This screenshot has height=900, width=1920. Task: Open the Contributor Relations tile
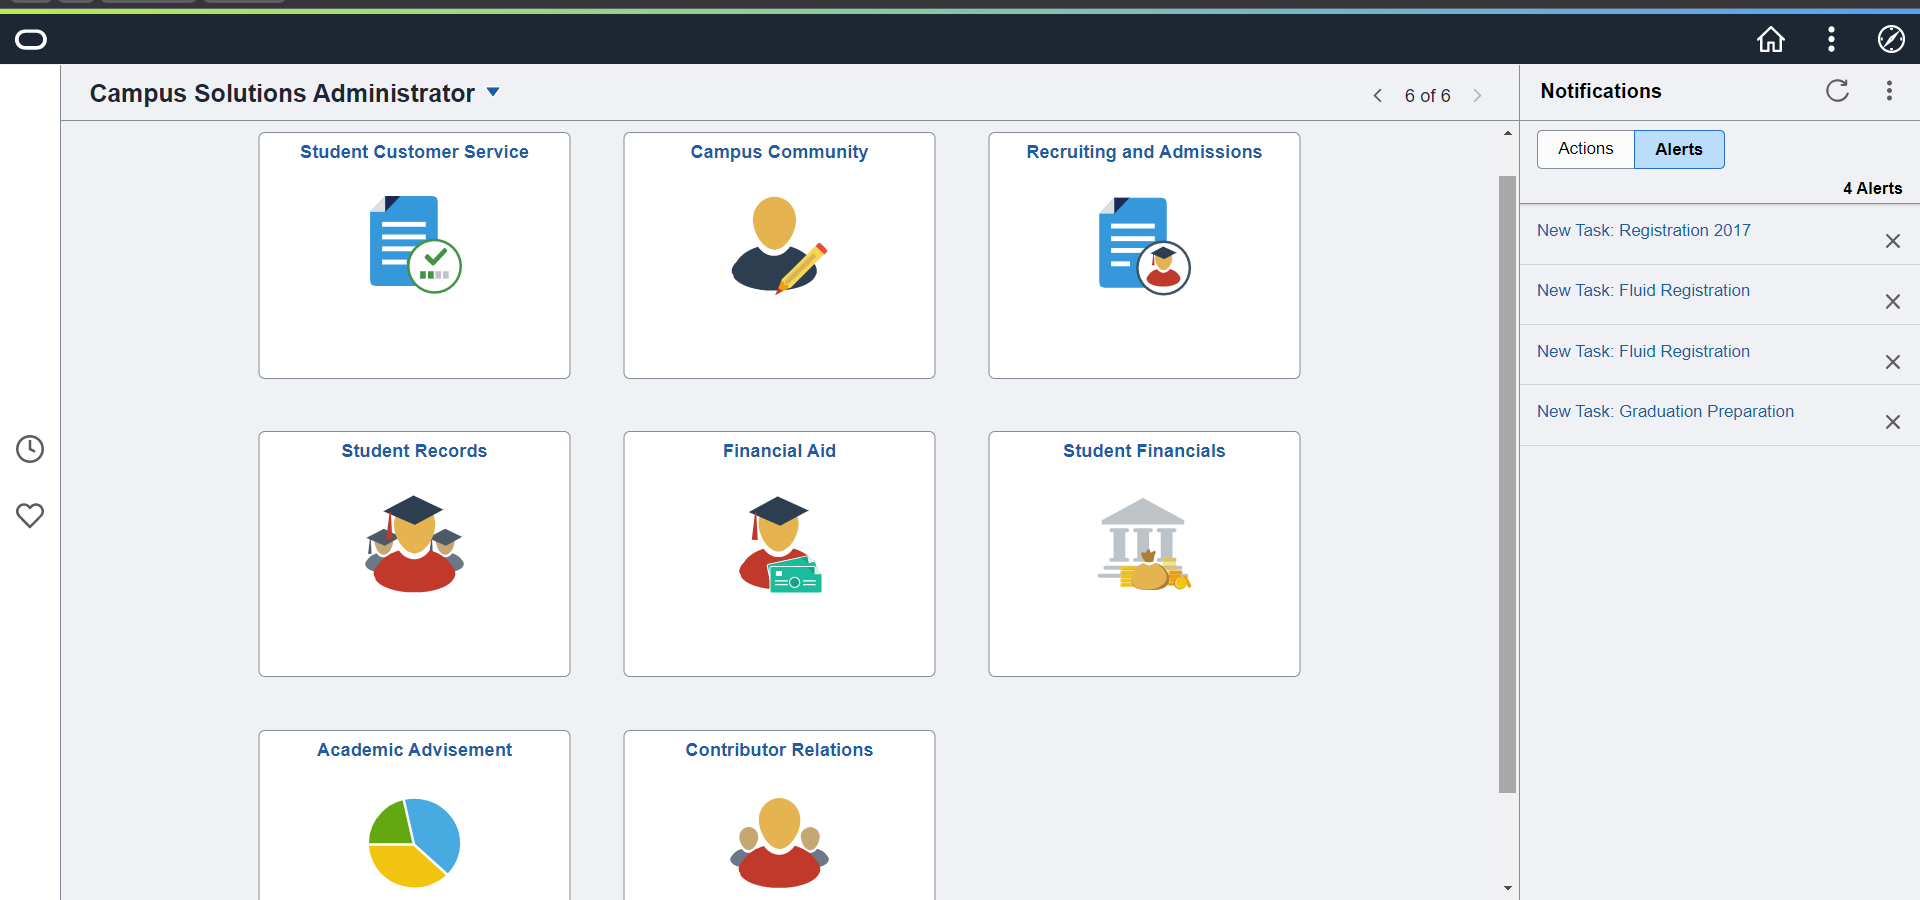pyautogui.click(x=778, y=820)
